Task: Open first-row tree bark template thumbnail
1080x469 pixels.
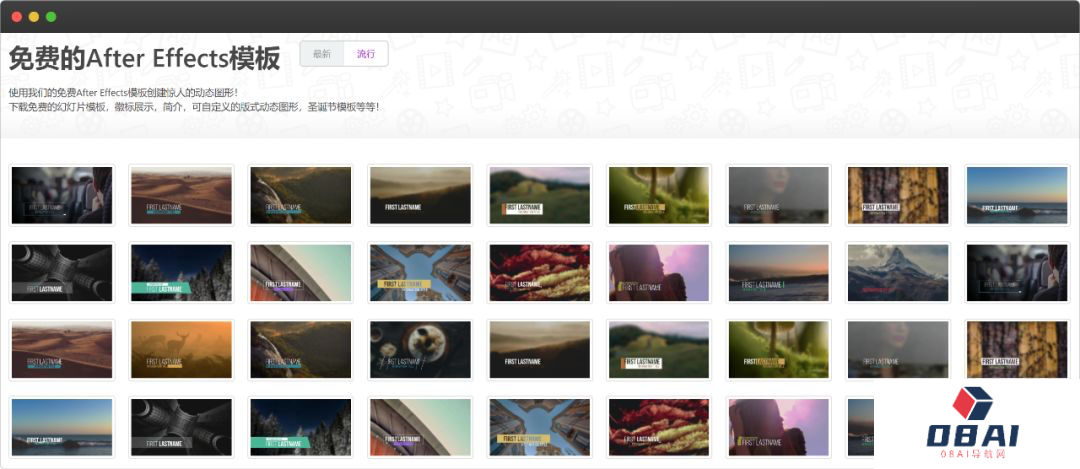Action: (x=897, y=196)
